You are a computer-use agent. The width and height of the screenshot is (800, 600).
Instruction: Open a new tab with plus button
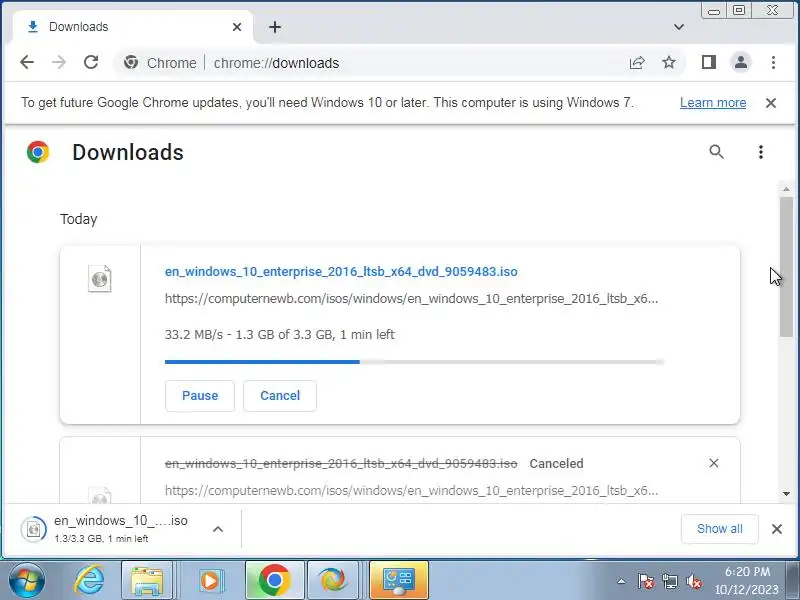275,27
